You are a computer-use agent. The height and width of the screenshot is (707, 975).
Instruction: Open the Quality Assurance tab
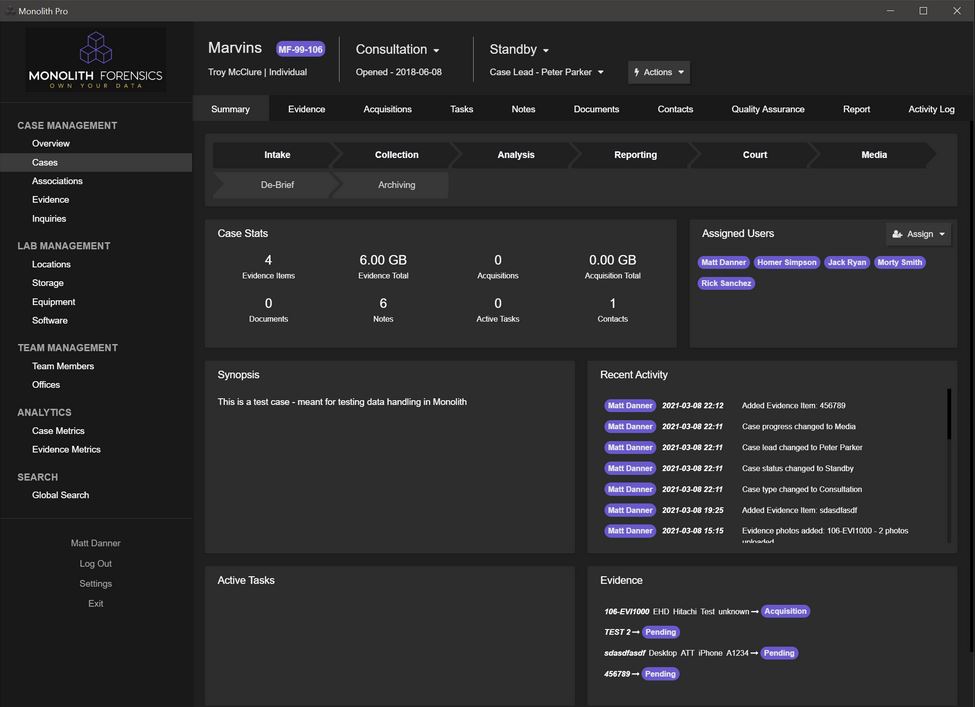(x=768, y=109)
